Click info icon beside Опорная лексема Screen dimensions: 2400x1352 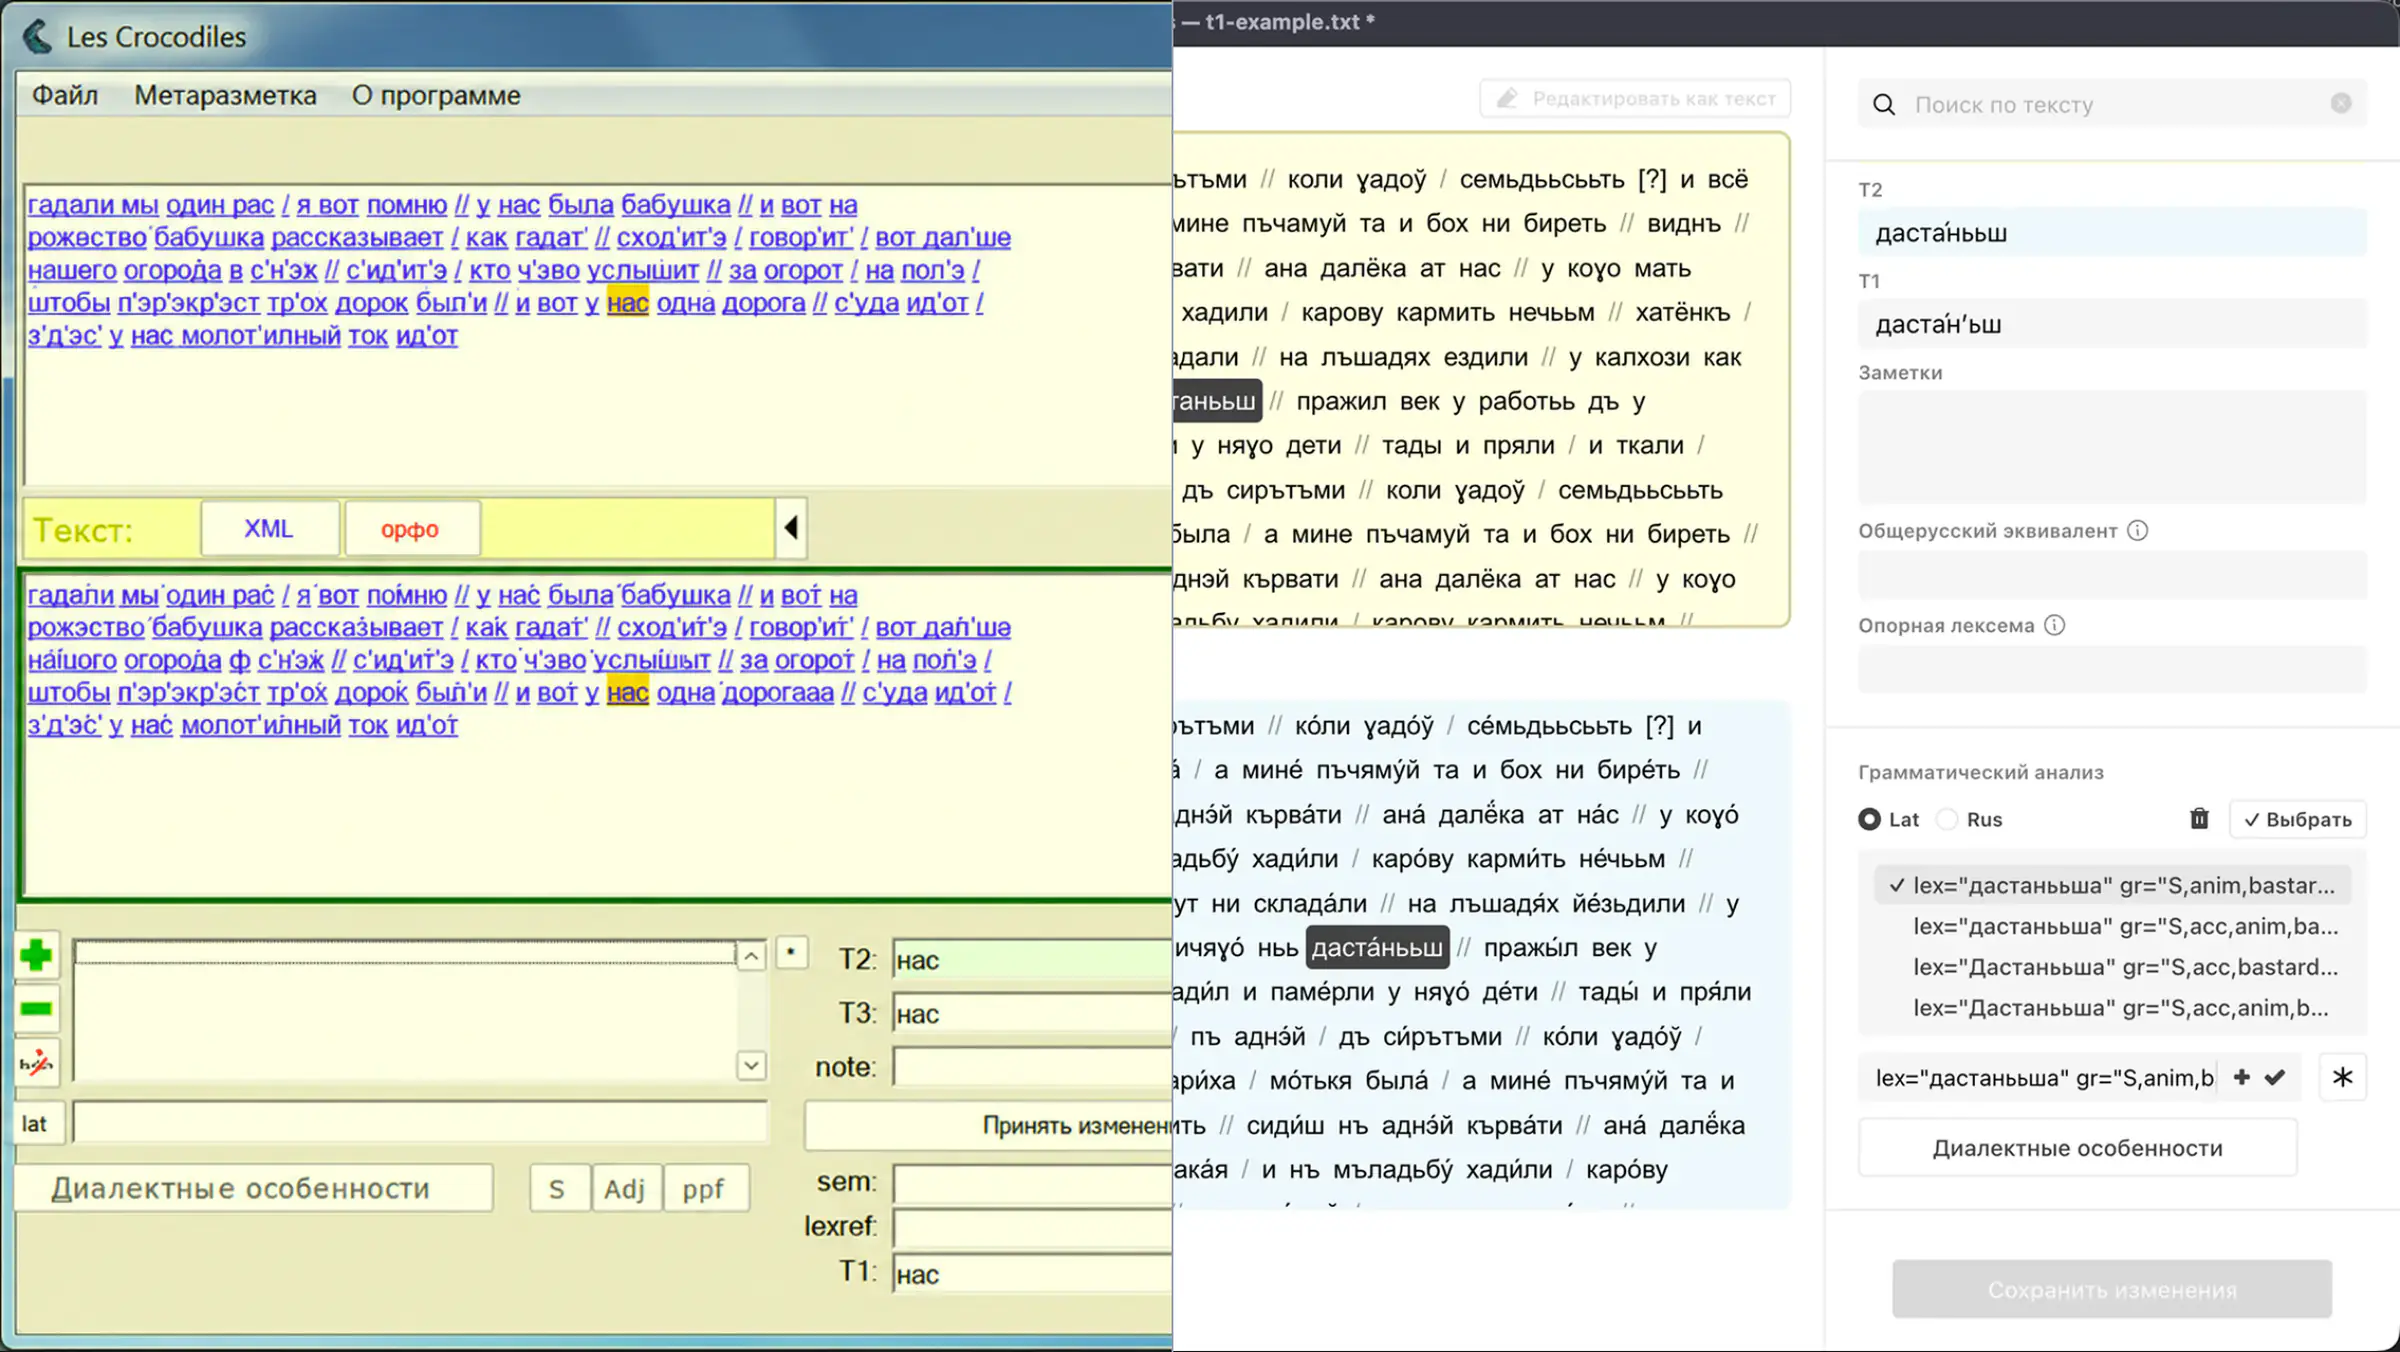2054,625
